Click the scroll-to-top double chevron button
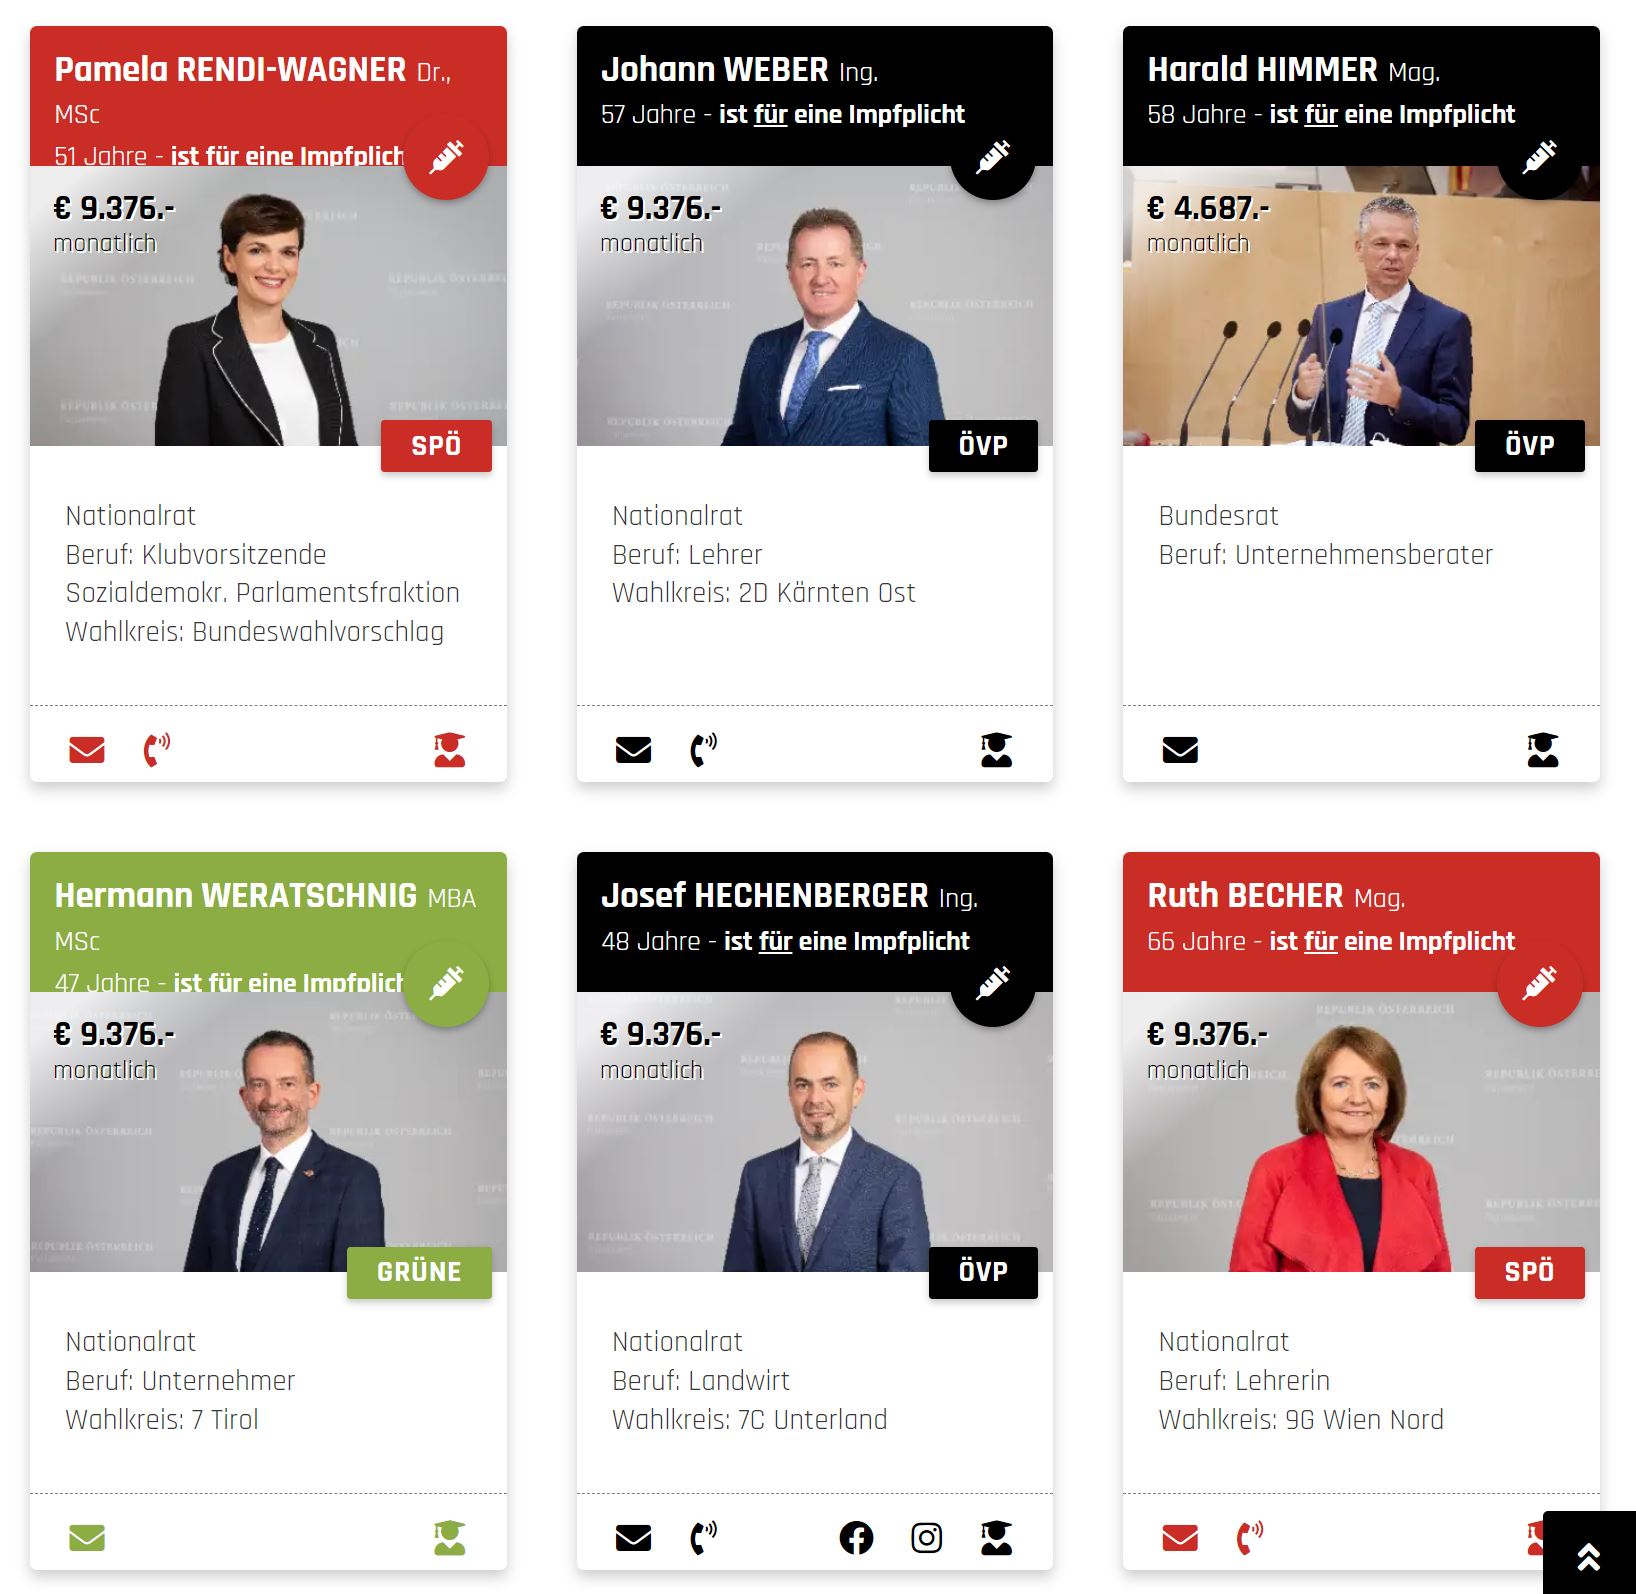Screen dimensions: 1636x1594 pos(1589,1554)
